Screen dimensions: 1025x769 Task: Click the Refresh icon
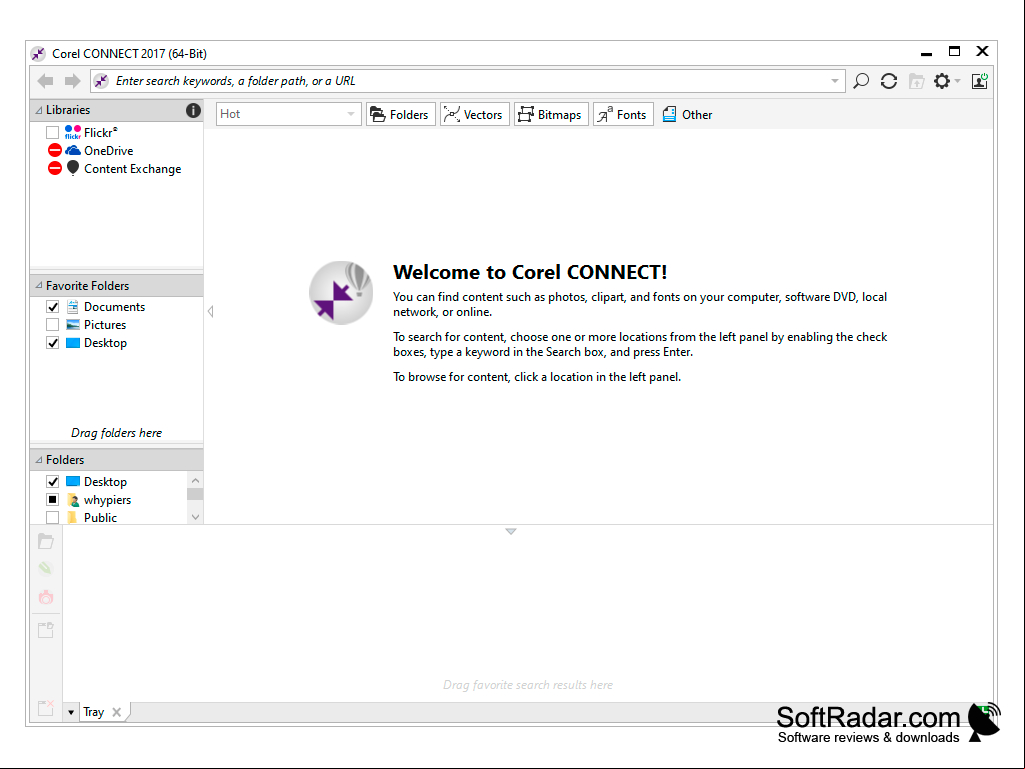click(888, 81)
